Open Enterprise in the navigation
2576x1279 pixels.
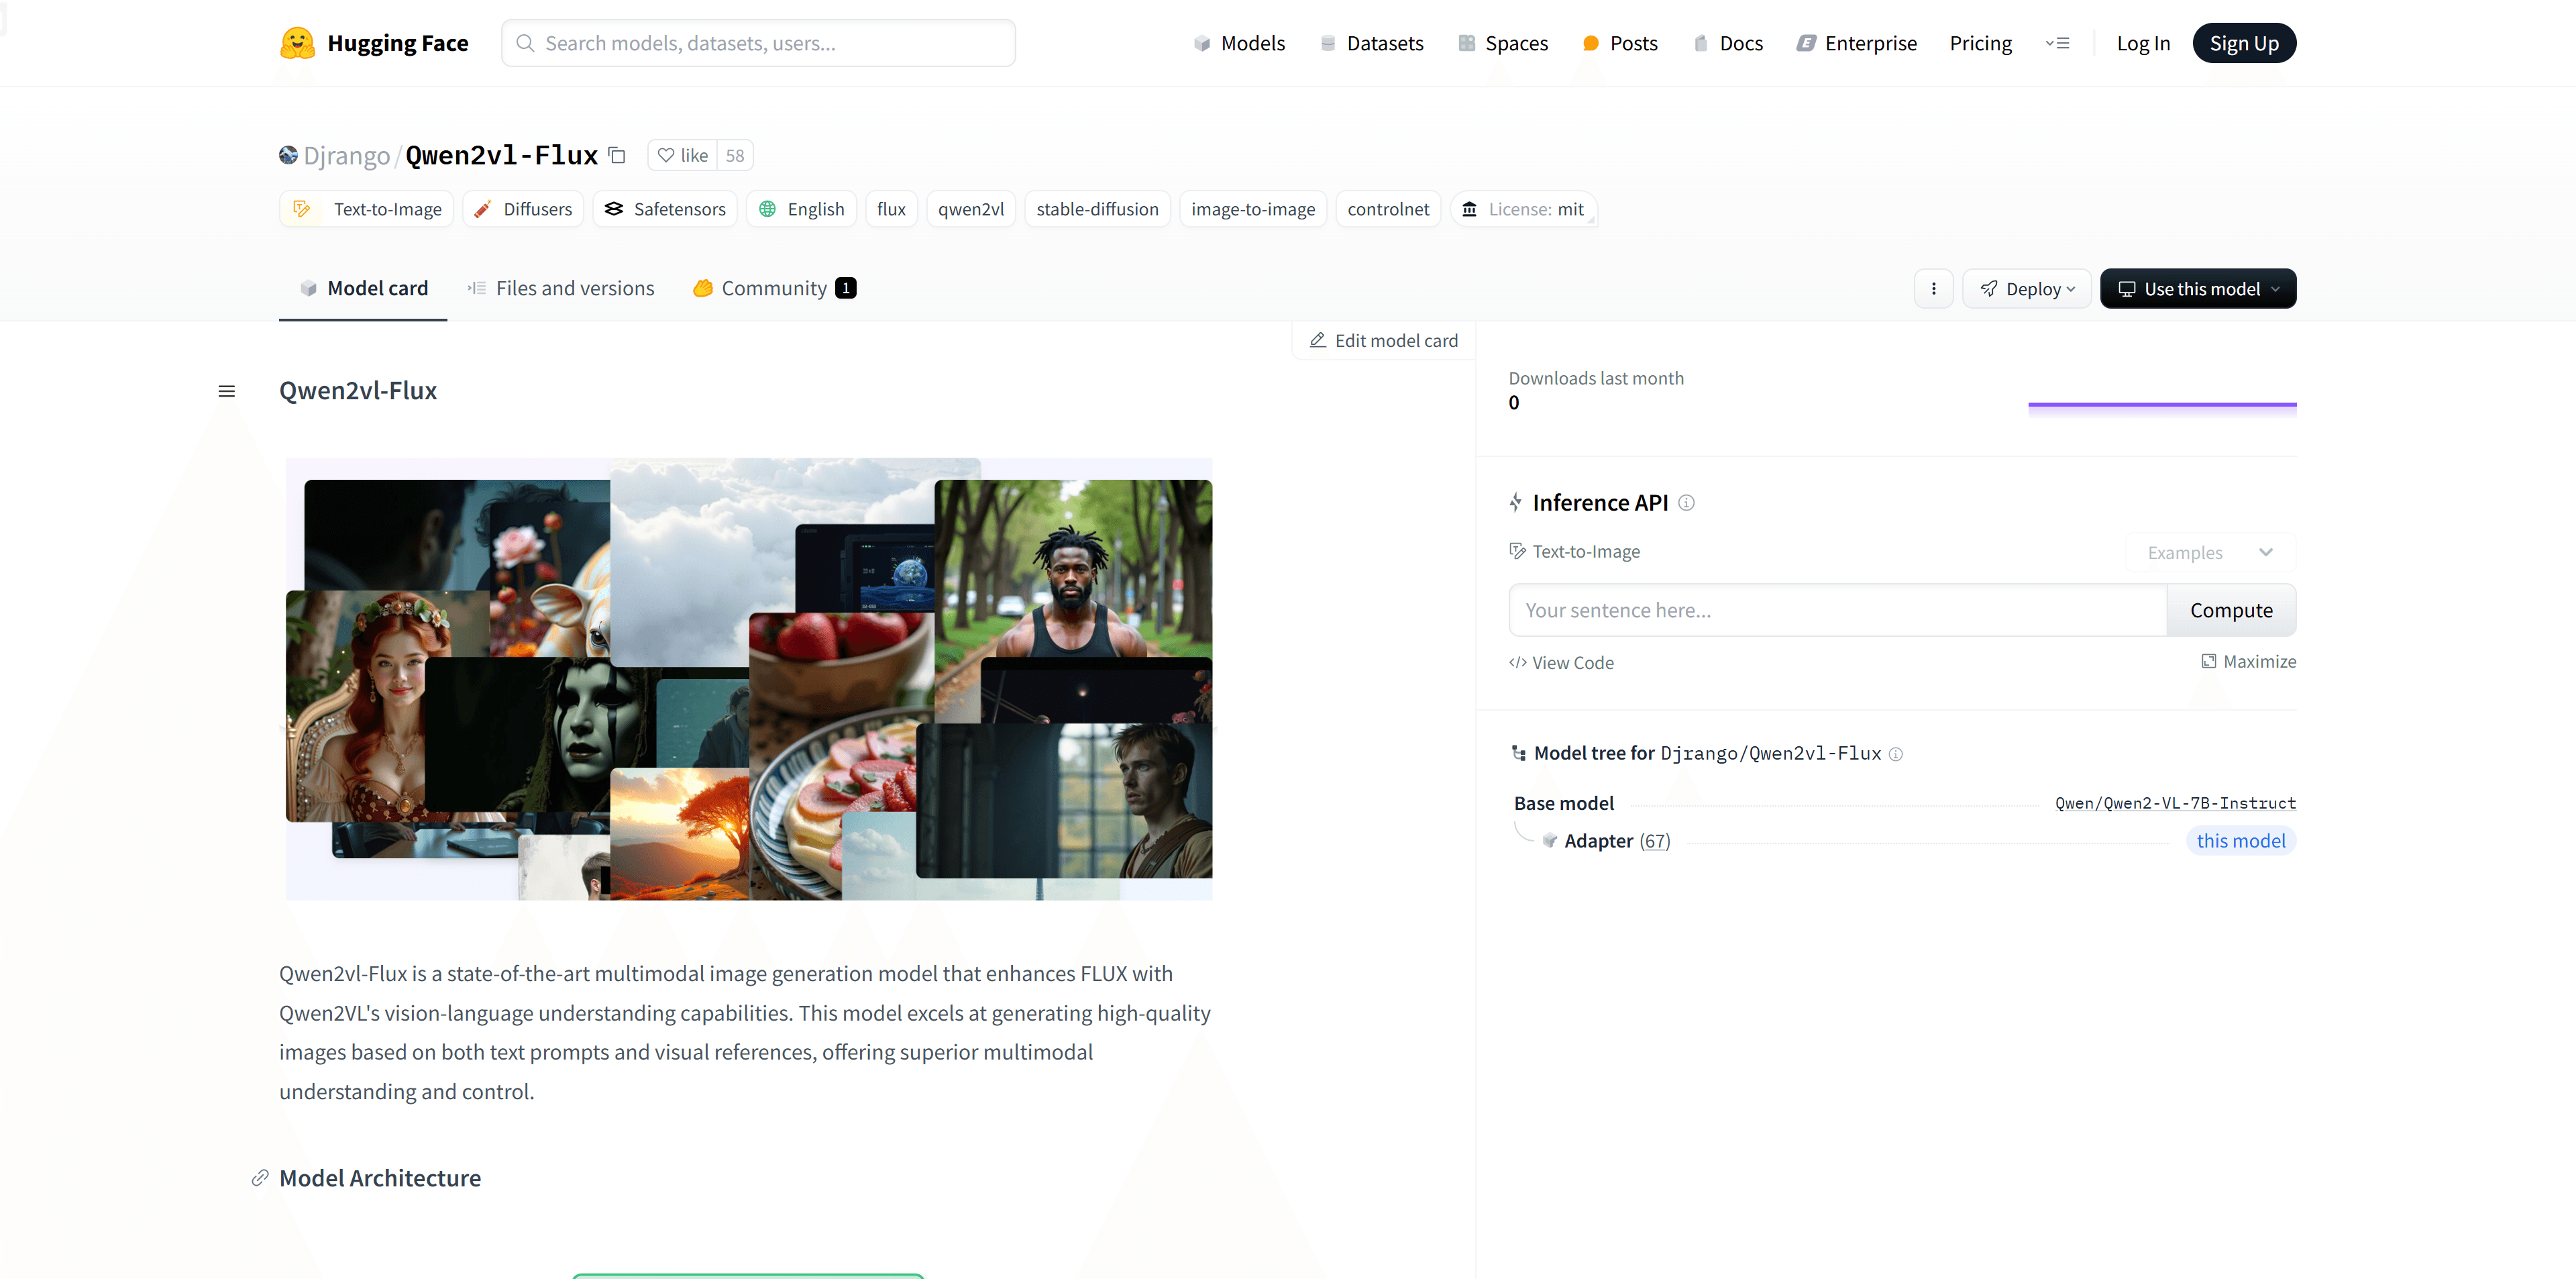(x=1856, y=43)
